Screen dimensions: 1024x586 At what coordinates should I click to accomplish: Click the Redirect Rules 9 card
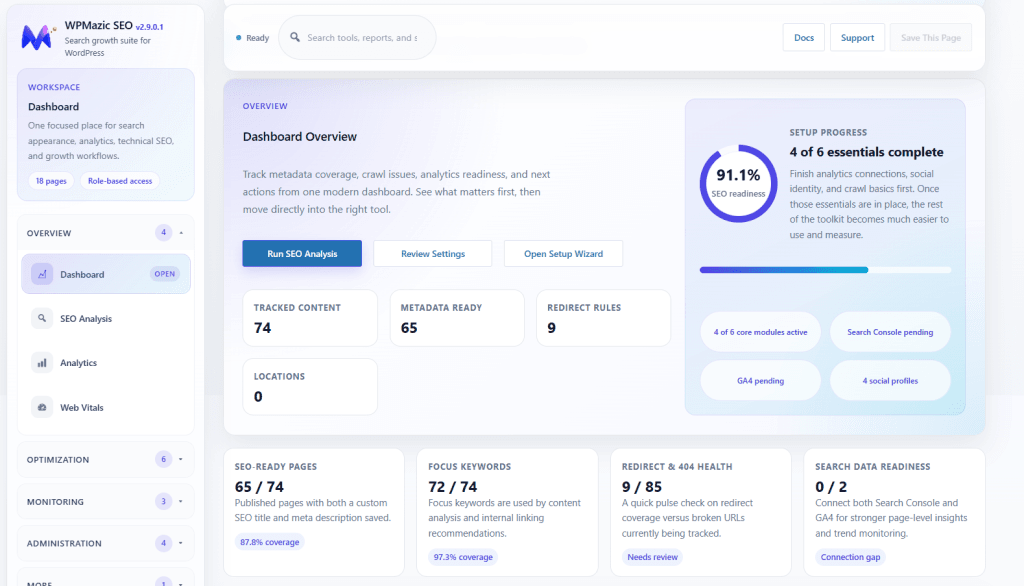click(603, 318)
